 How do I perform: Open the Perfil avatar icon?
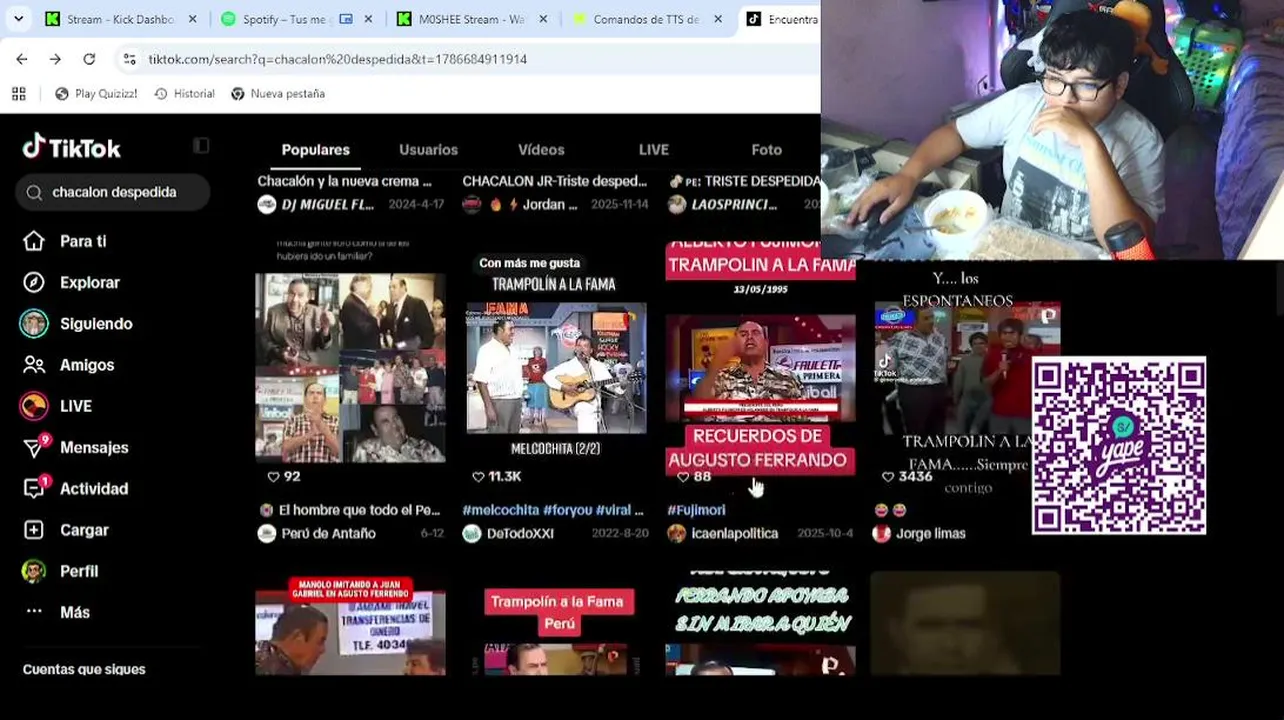point(34,571)
